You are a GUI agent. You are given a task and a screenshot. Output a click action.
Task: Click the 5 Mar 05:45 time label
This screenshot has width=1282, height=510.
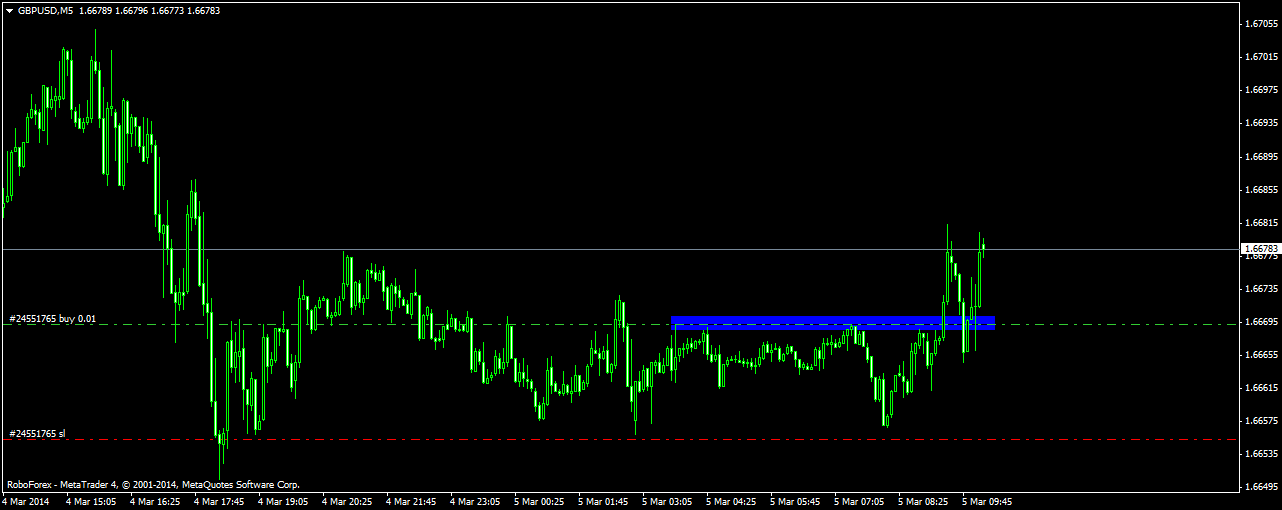(796, 501)
